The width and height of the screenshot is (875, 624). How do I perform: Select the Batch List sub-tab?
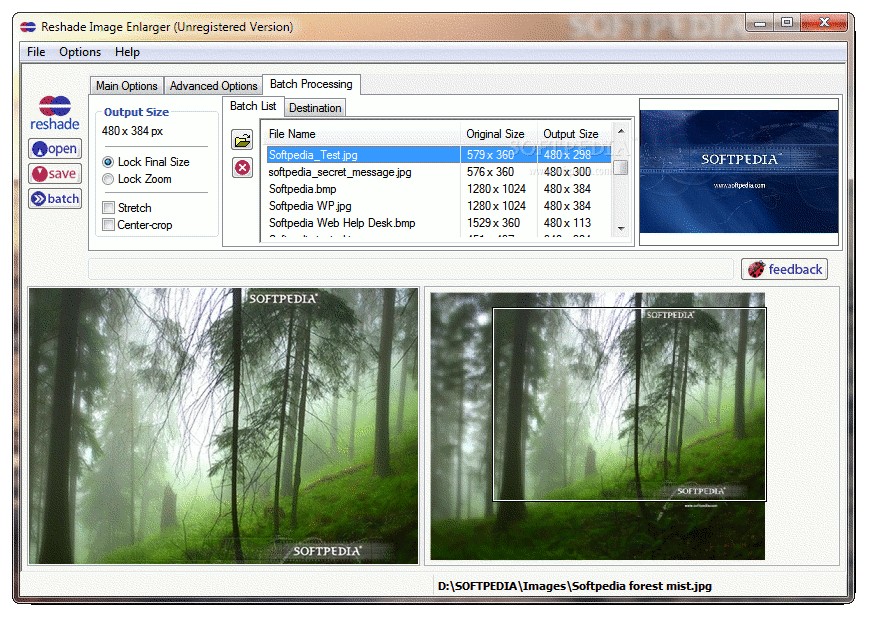pyautogui.click(x=253, y=106)
